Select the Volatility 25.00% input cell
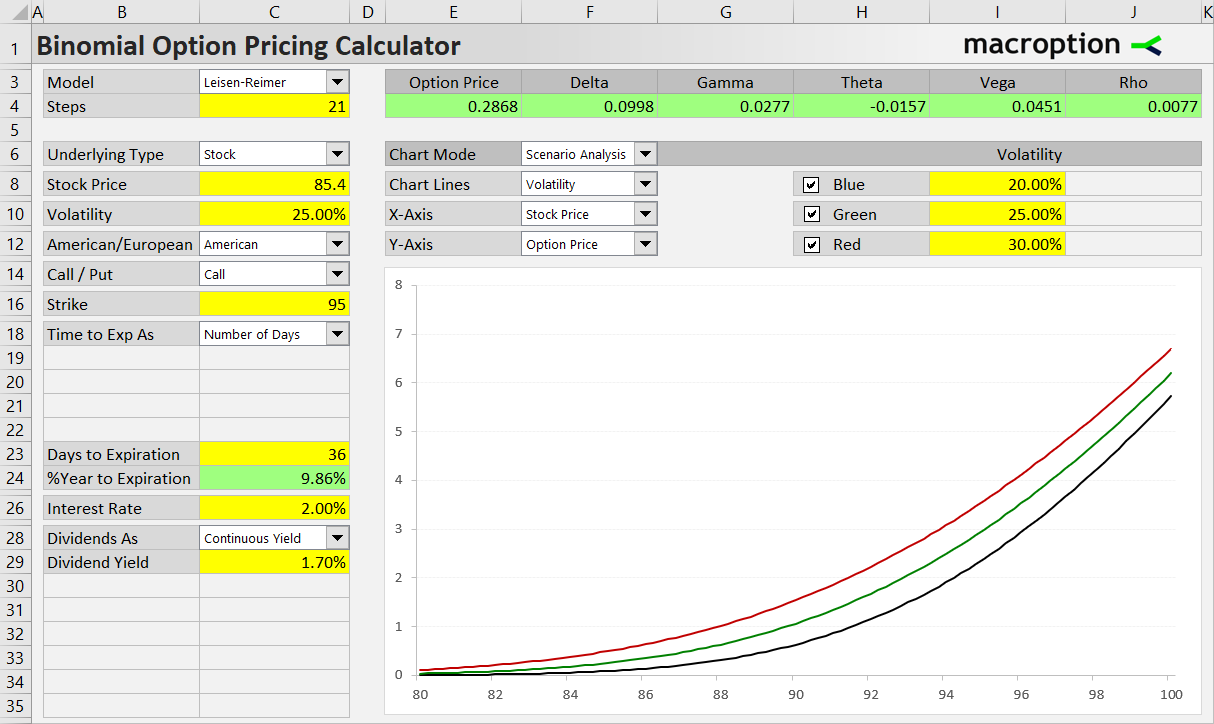 [275, 214]
